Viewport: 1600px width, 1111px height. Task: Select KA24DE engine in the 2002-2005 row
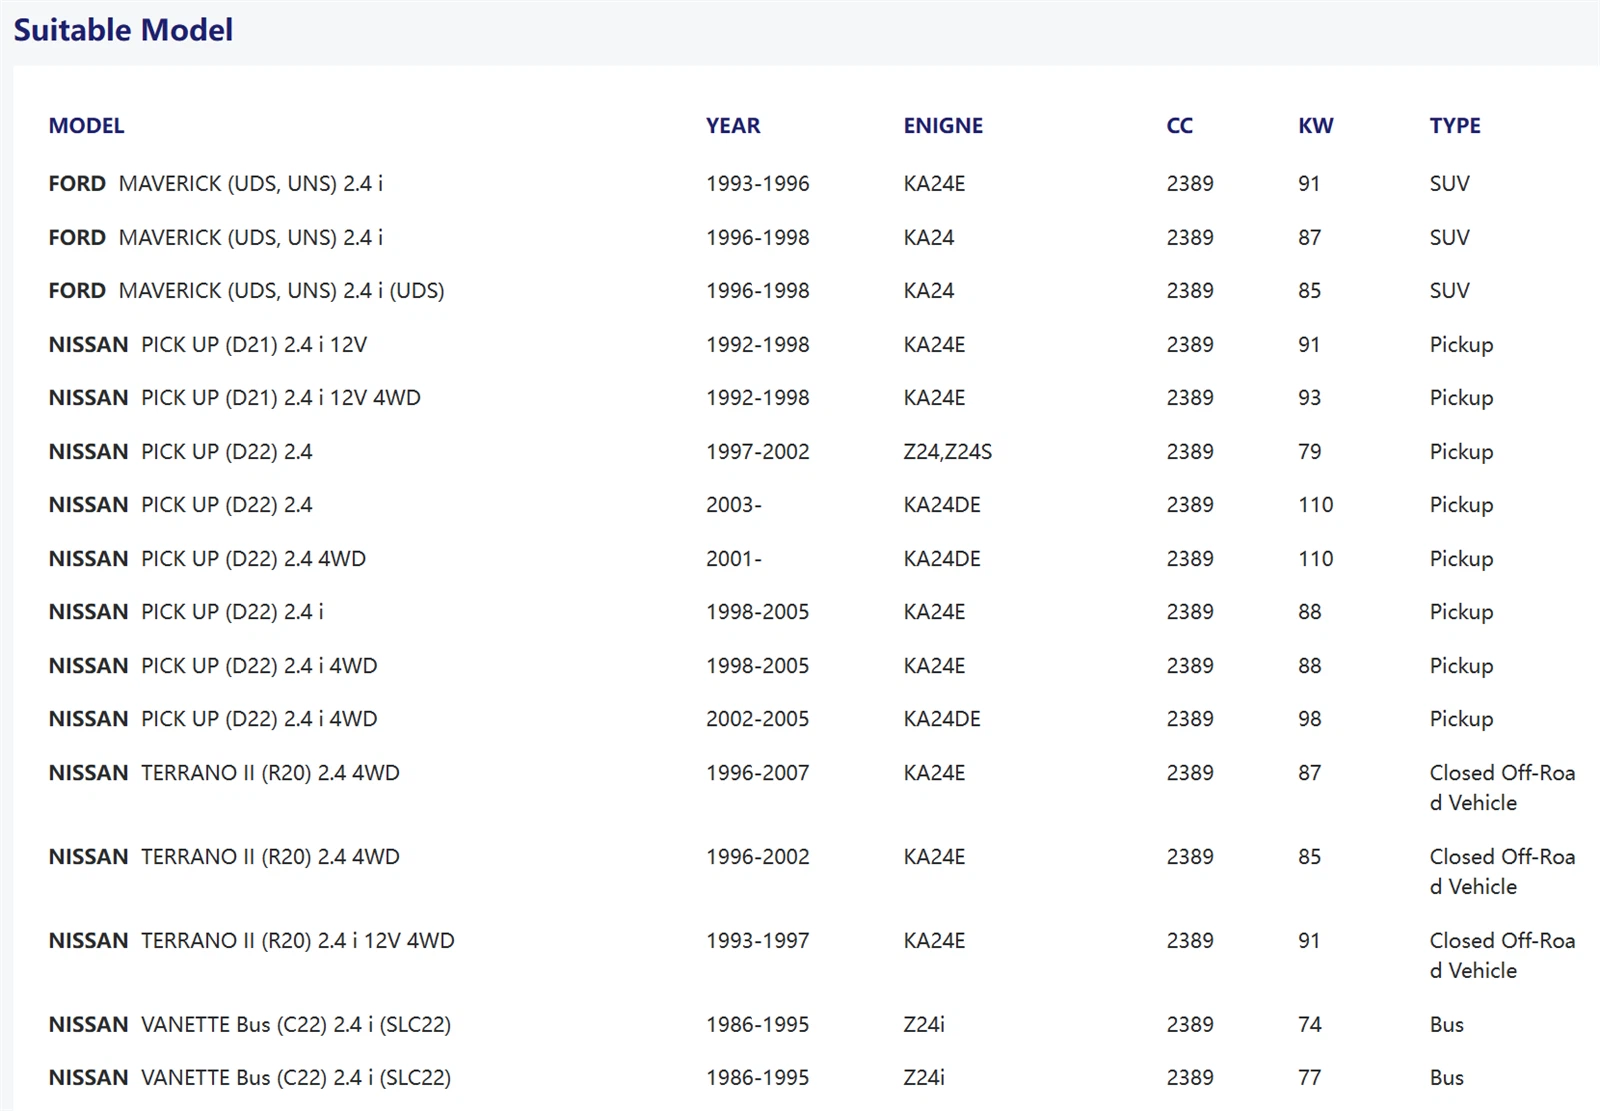(x=942, y=719)
